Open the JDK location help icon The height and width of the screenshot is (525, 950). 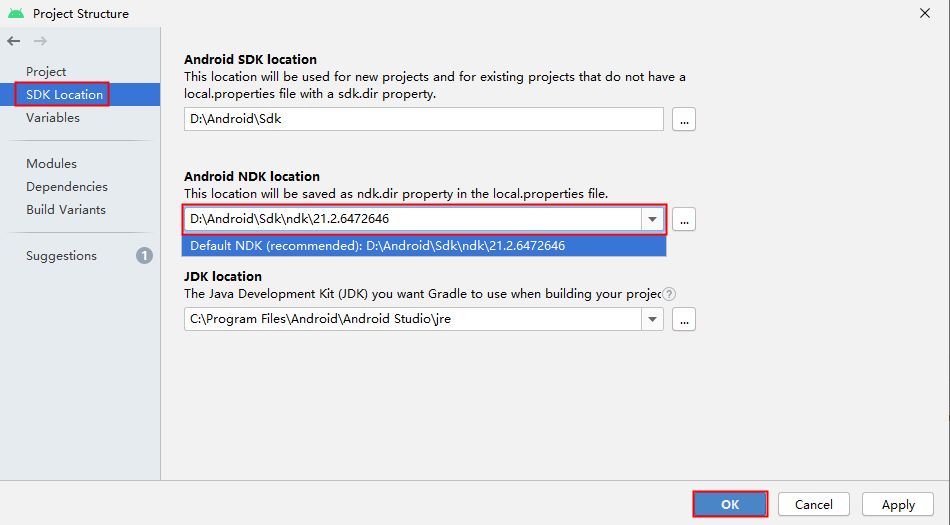(668, 294)
